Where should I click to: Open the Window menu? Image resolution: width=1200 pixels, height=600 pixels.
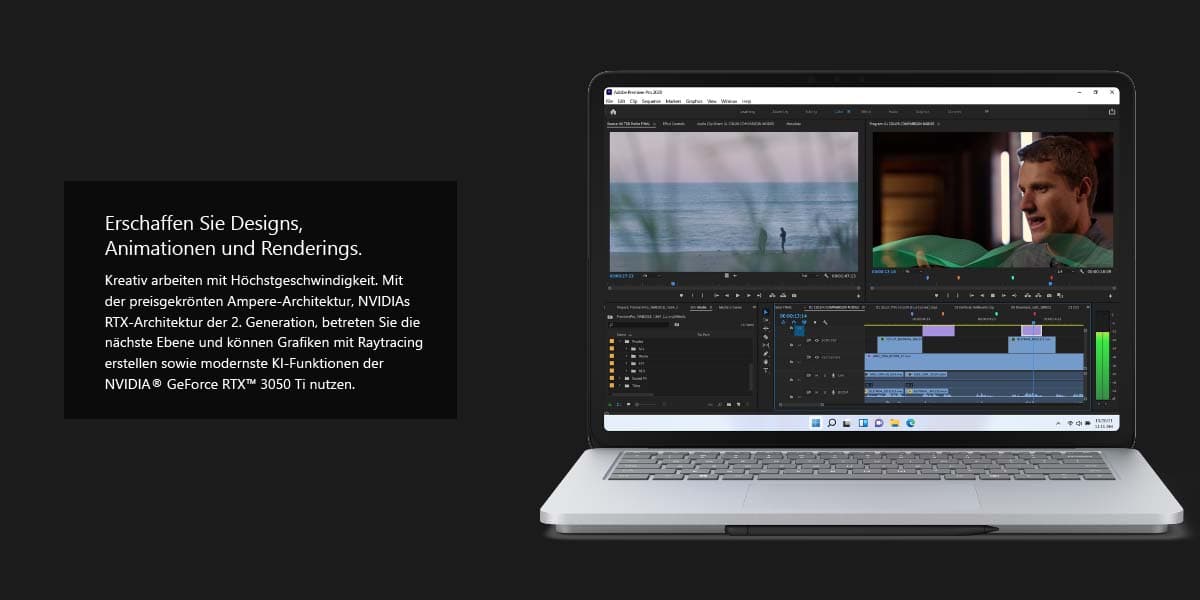click(729, 101)
